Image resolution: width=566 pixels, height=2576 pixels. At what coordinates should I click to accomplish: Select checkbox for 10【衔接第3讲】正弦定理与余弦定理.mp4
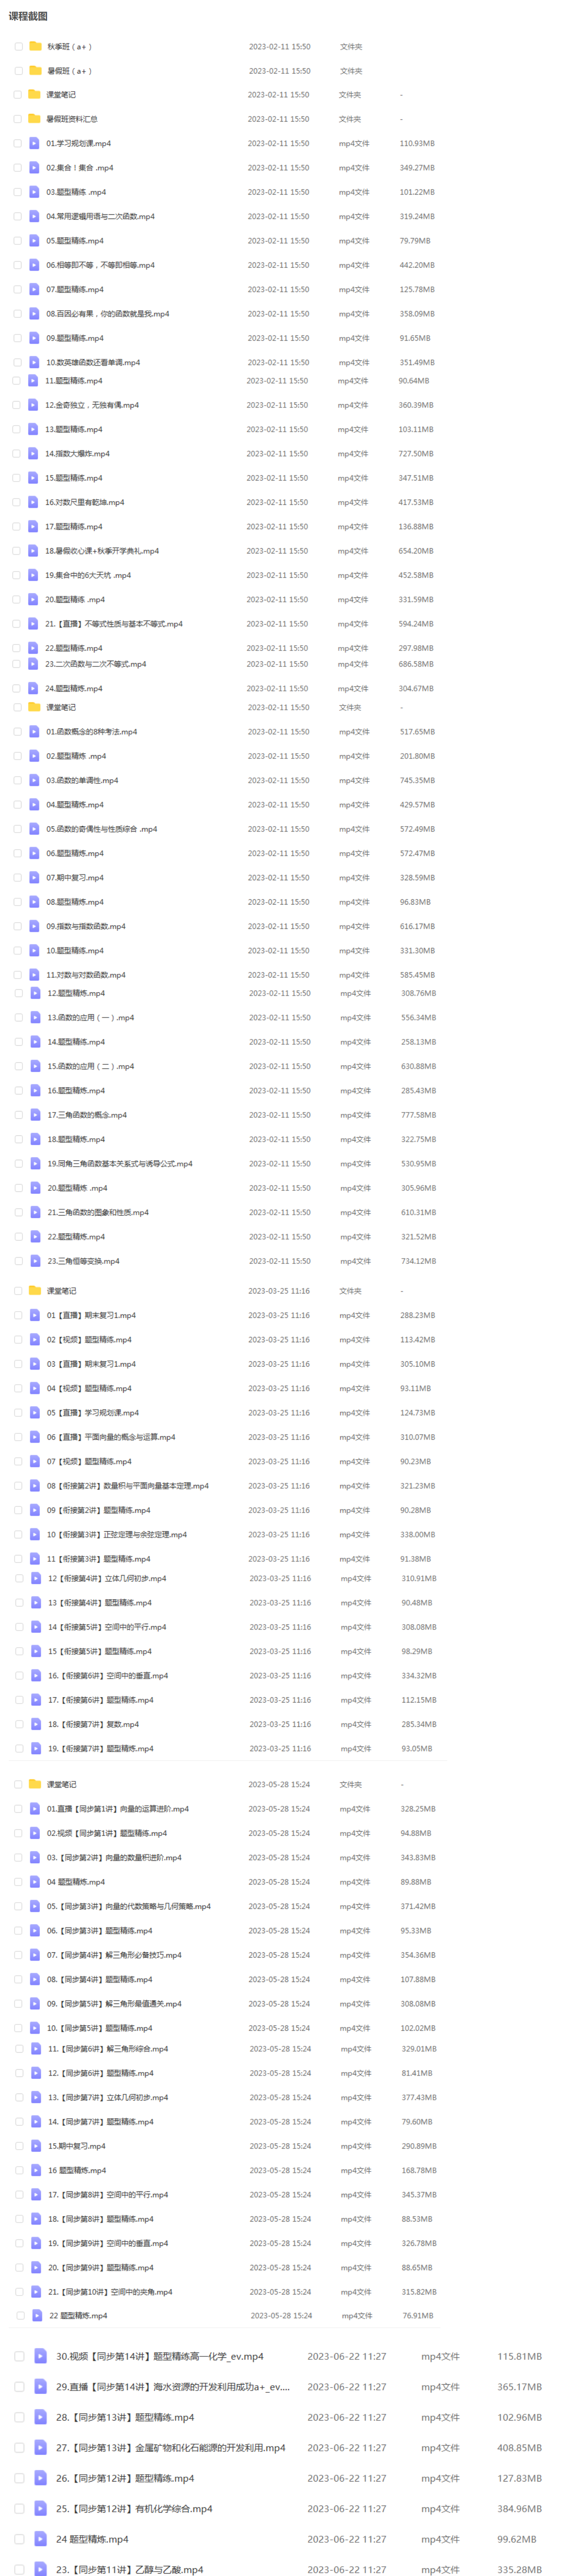coord(18,1534)
